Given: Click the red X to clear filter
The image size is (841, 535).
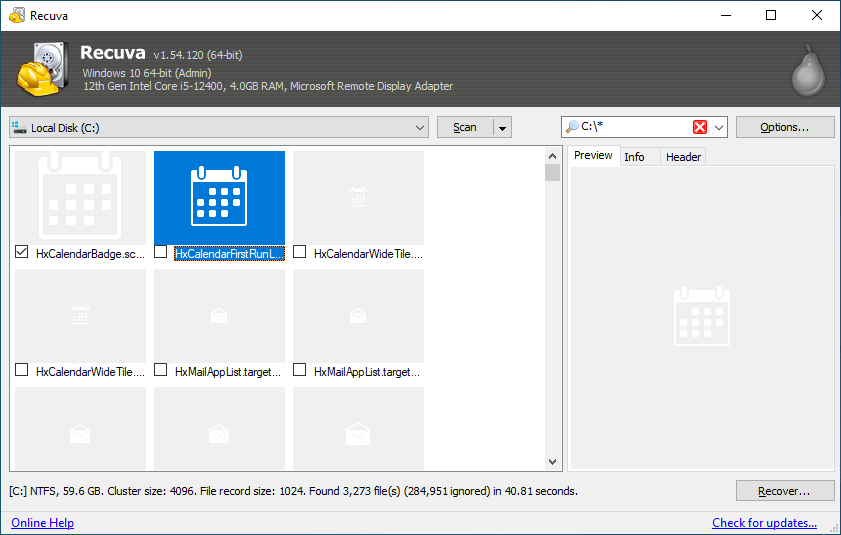Looking at the screenshot, I should click(x=699, y=127).
